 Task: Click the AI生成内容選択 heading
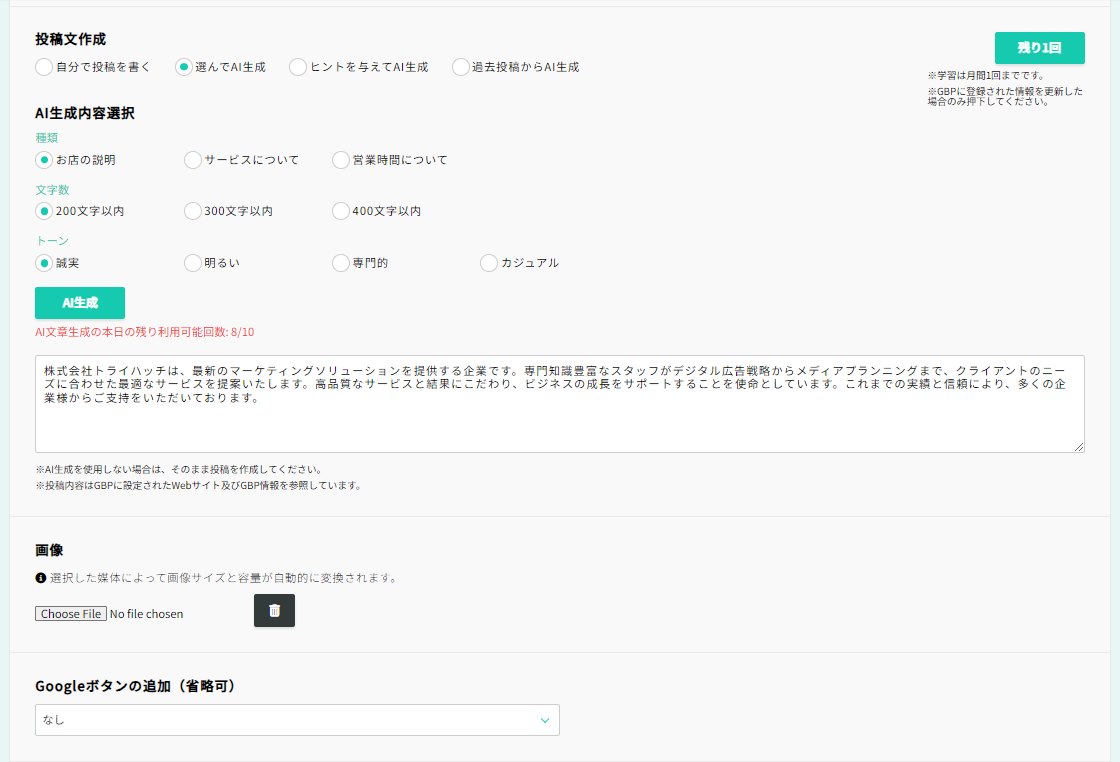coord(85,113)
